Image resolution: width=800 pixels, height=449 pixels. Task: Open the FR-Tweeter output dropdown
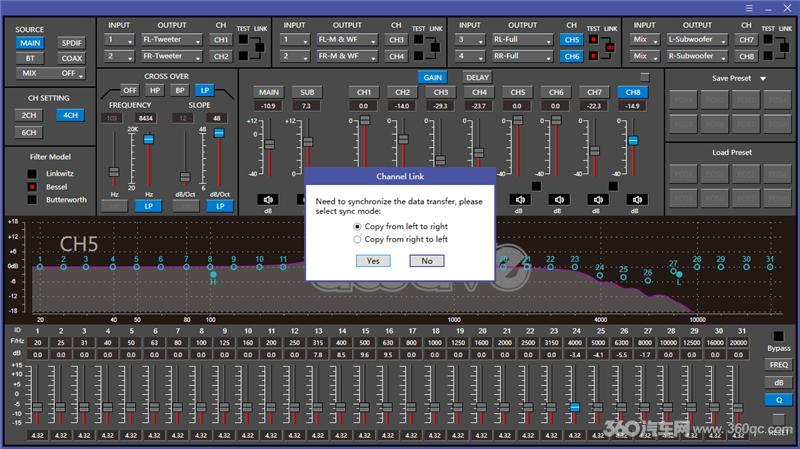coord(172,56)
